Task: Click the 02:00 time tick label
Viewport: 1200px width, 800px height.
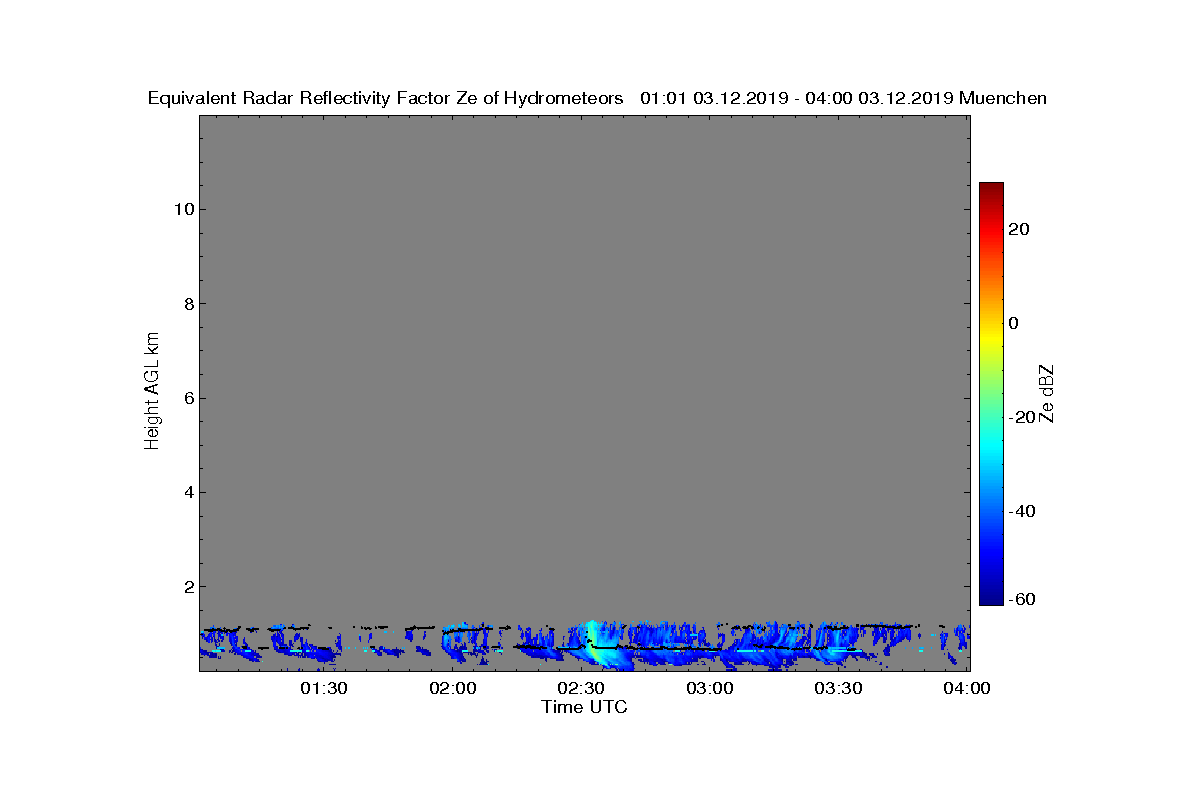Action: tap(452, 688)
